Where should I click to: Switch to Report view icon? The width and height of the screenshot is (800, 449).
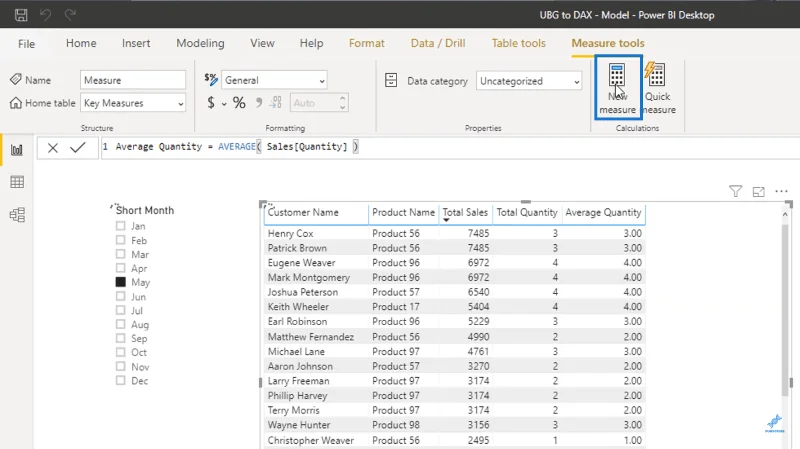pos(17,150)
